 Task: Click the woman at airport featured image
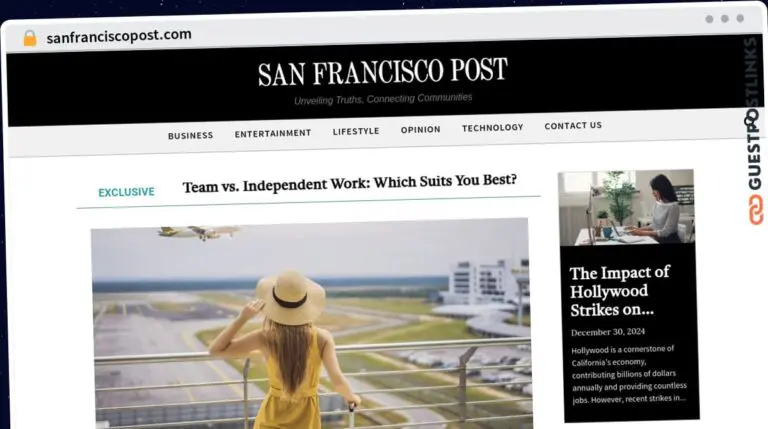[x=312, y=323]
